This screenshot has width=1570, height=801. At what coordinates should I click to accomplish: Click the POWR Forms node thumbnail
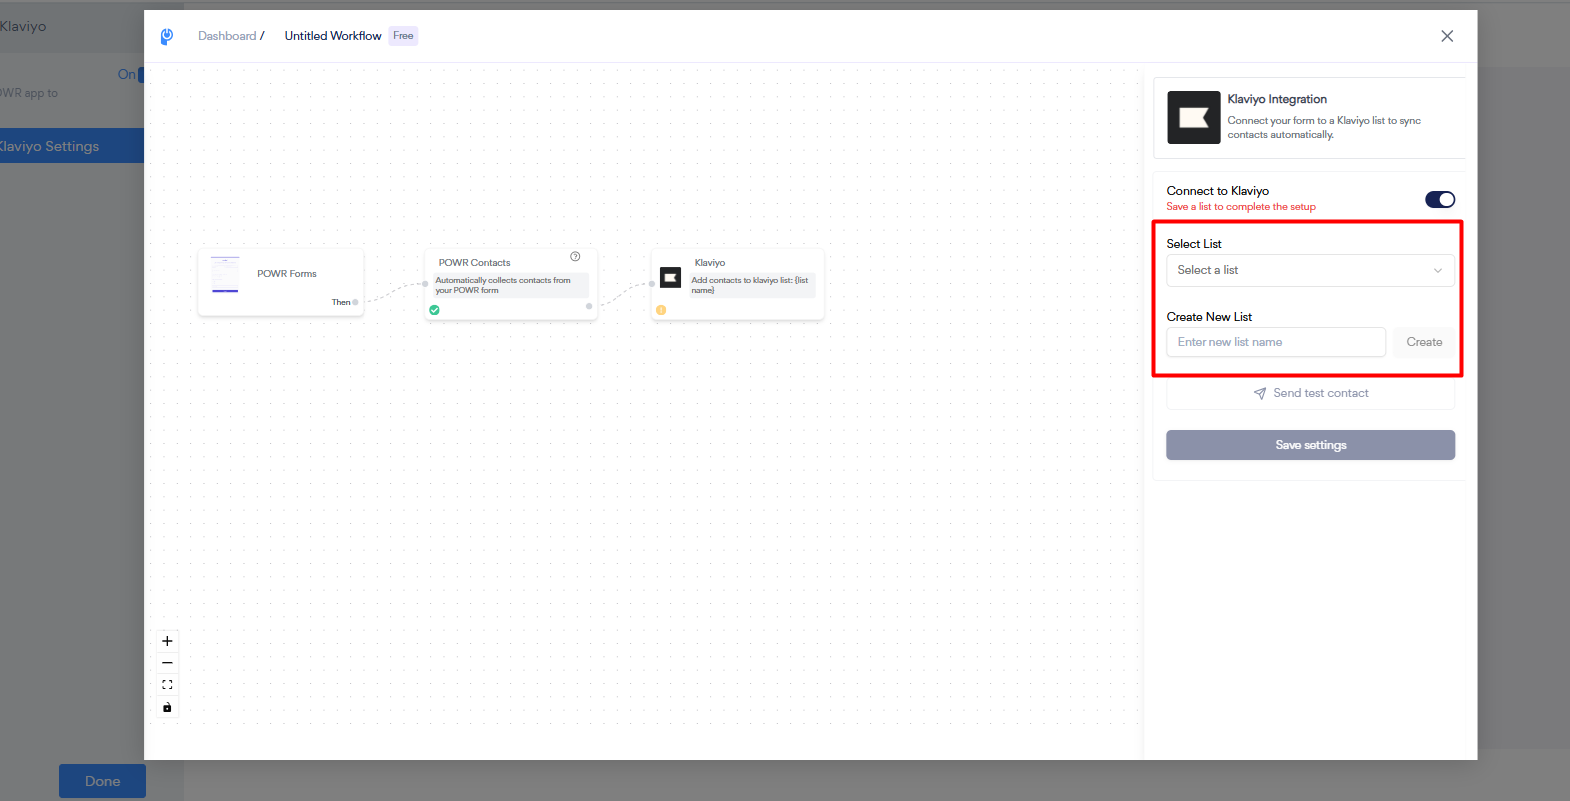coord(225,275)
